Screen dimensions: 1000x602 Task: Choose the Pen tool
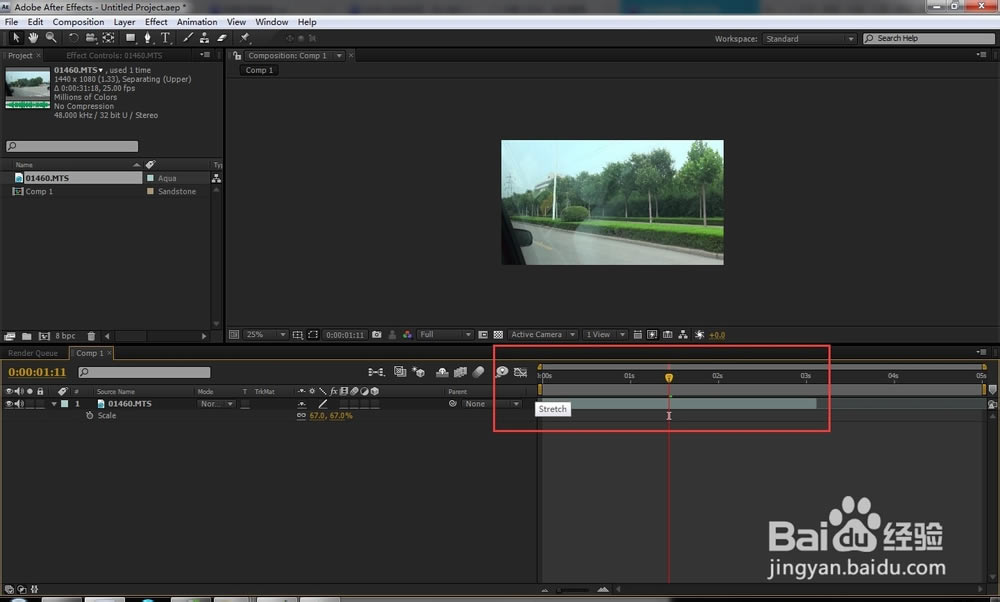(148, 37)
